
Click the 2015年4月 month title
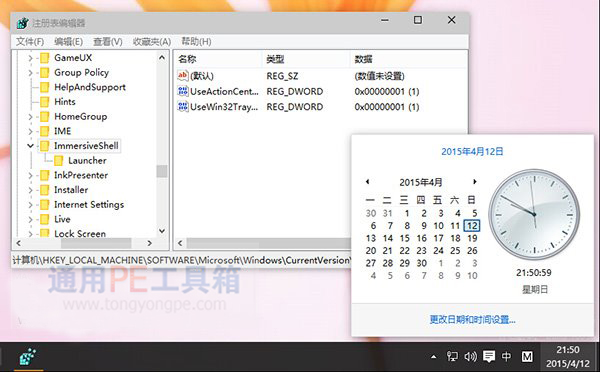tap(421, 182)
